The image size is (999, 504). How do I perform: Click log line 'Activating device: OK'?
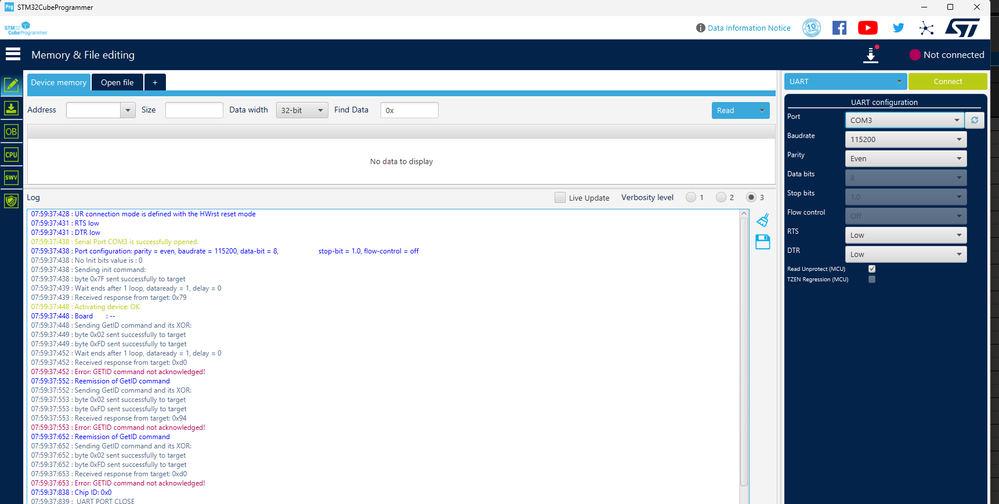point(85,306)
